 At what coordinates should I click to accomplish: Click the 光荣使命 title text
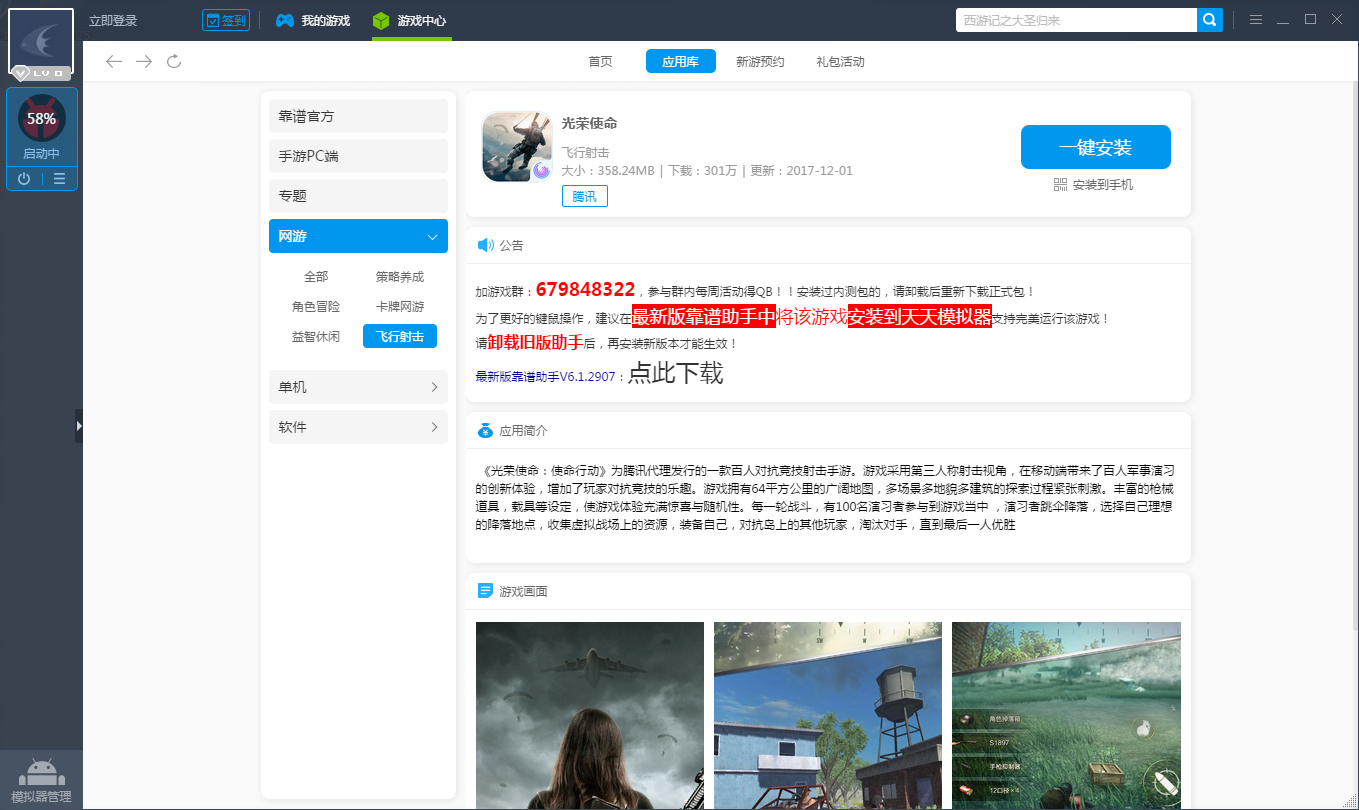(x=589, y=123)
